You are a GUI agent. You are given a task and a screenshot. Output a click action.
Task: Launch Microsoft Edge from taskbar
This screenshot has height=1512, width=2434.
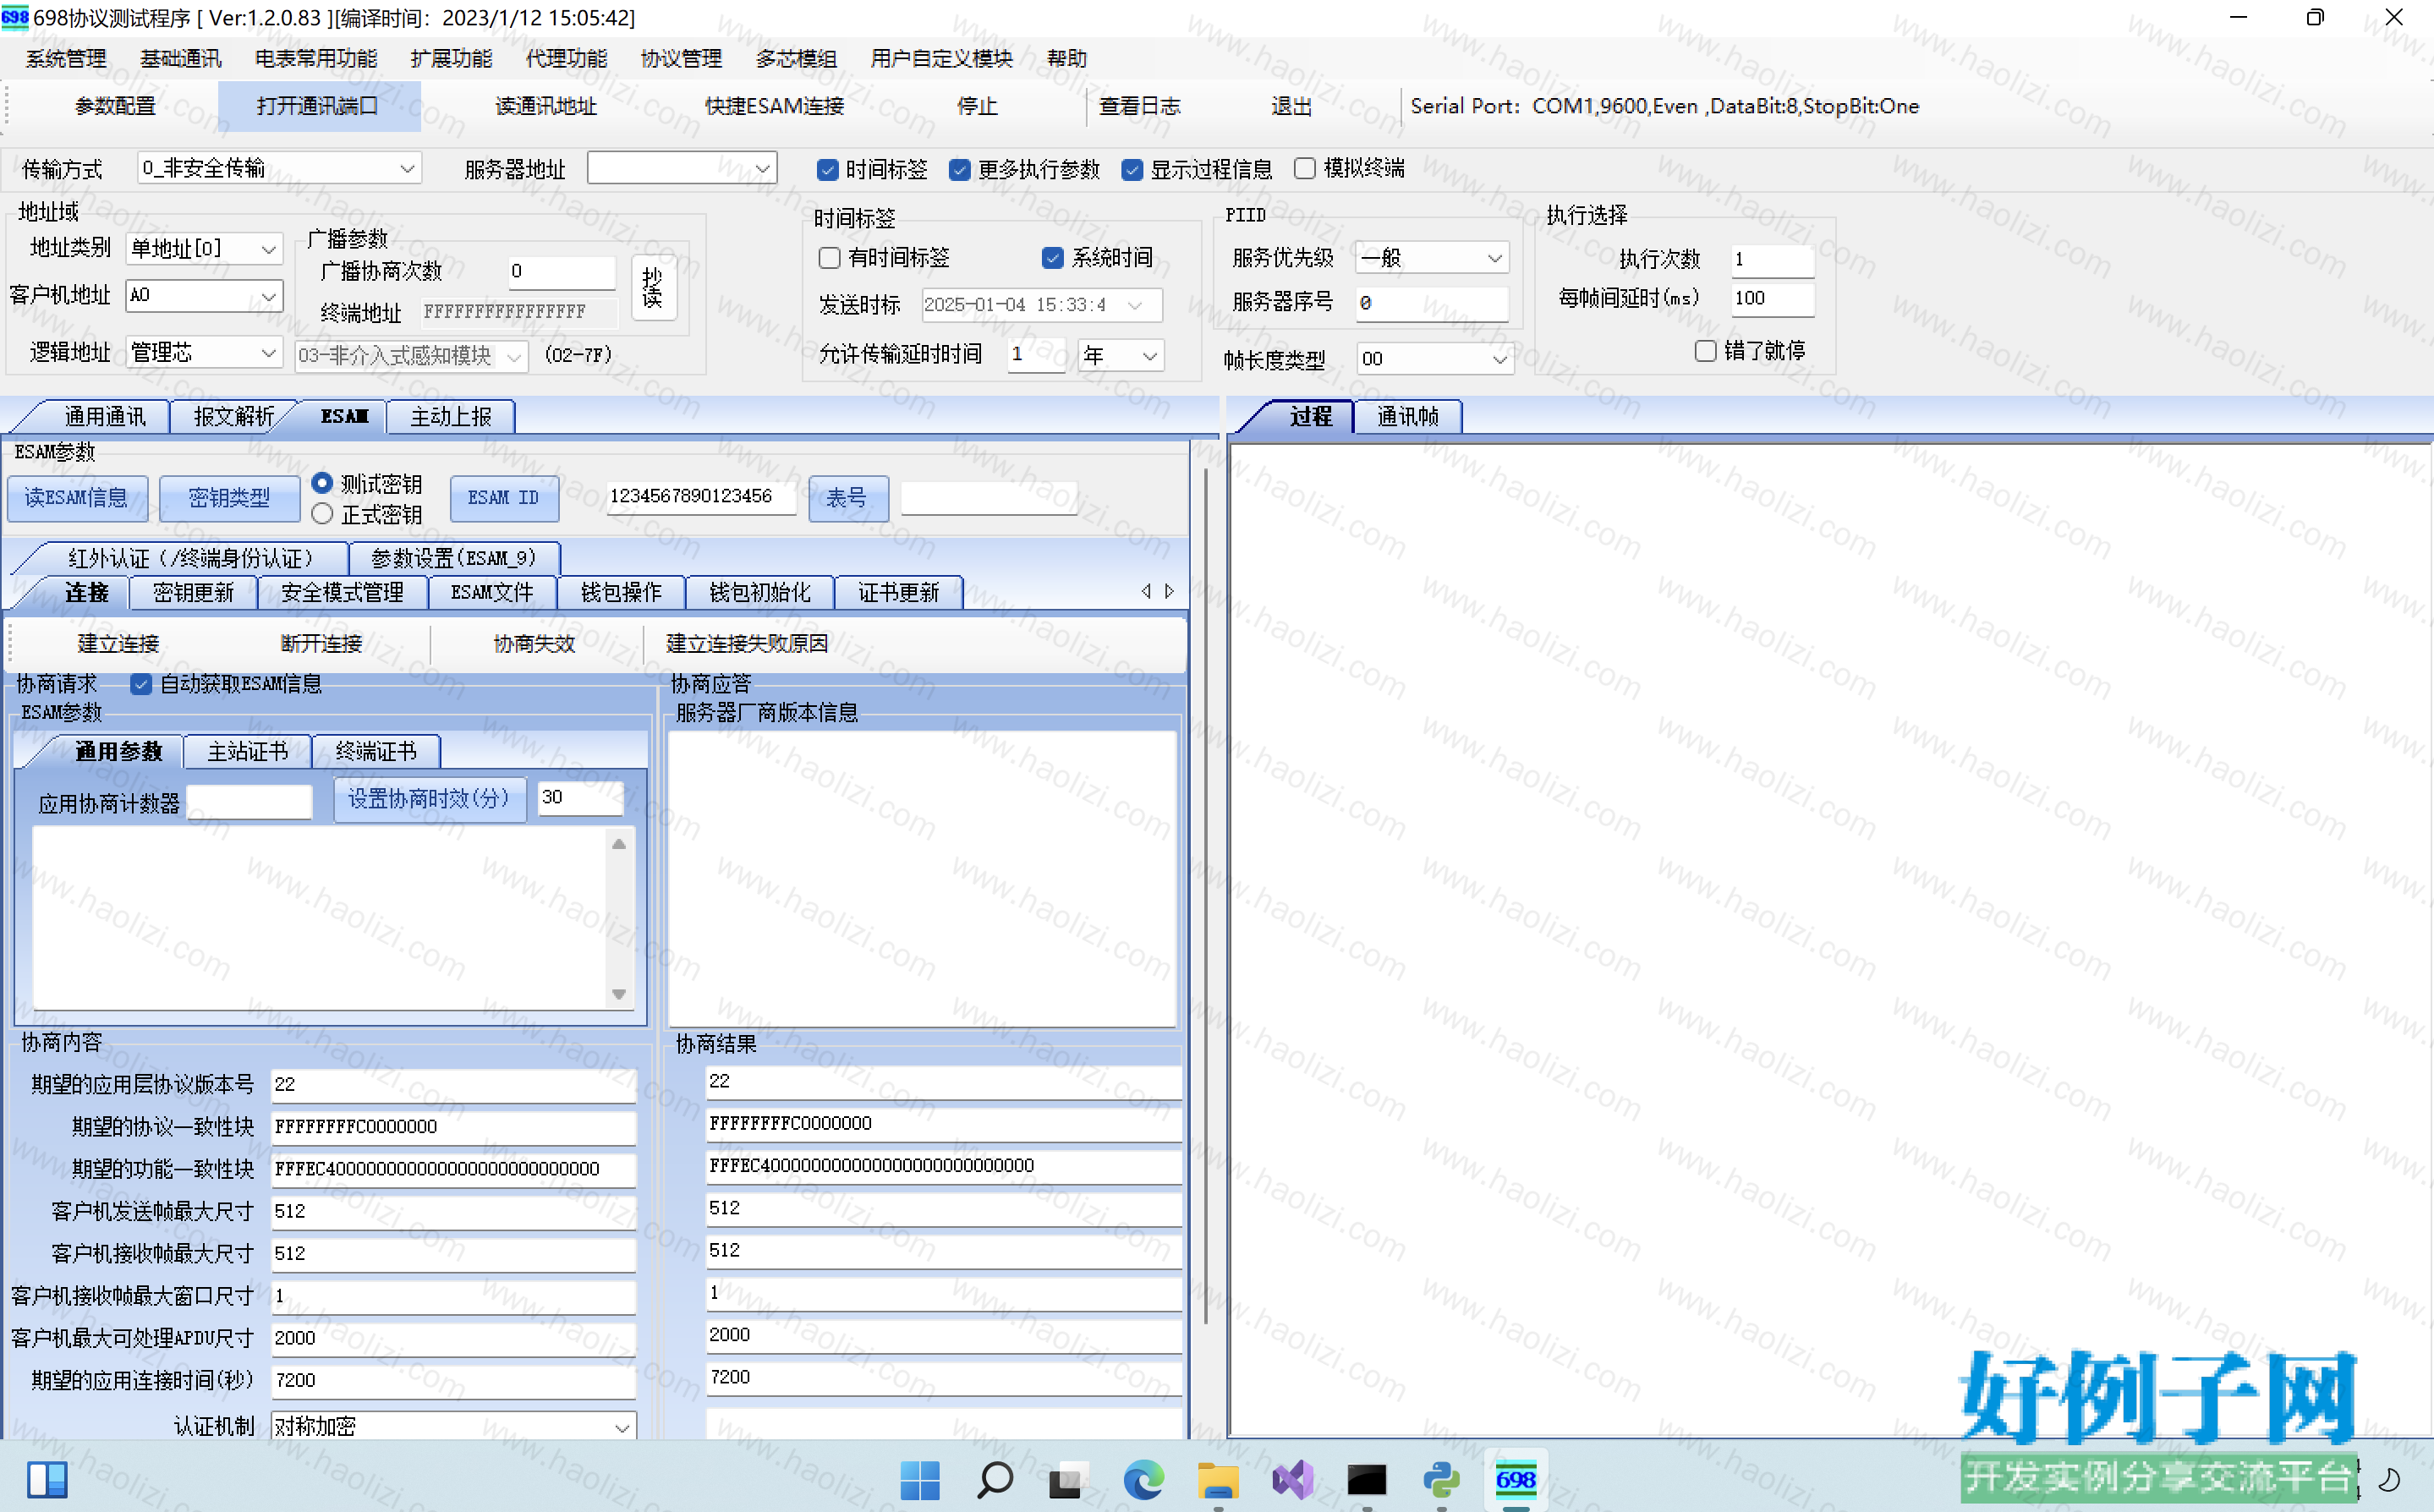point(1143,1479)
